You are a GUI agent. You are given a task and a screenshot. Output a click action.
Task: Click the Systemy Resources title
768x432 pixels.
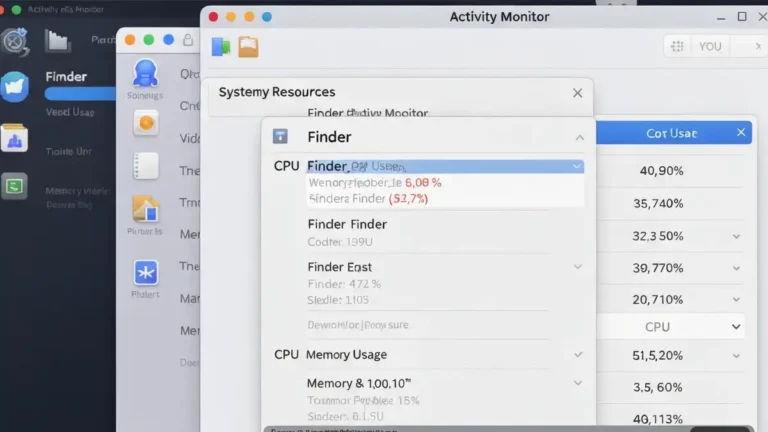277,92
